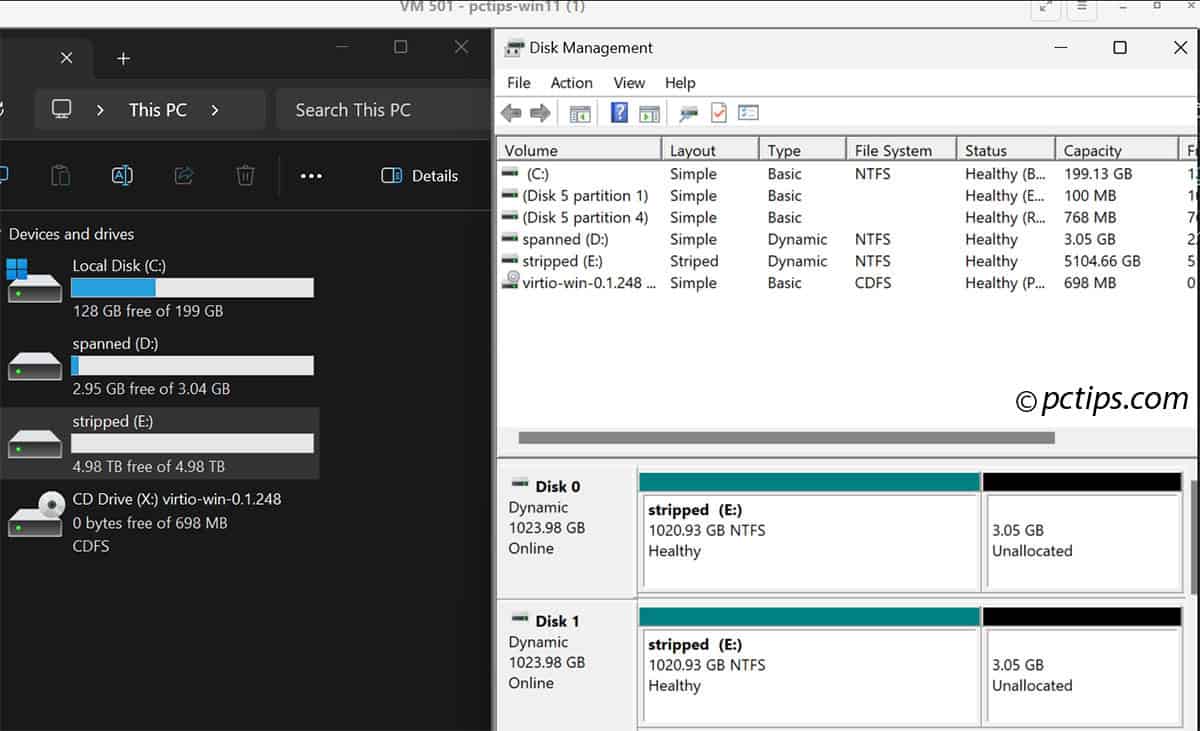This screenshot has height=731, width=1200.
Task: Toggle the Details view in File Explorer
Action: tap(419, 175)
